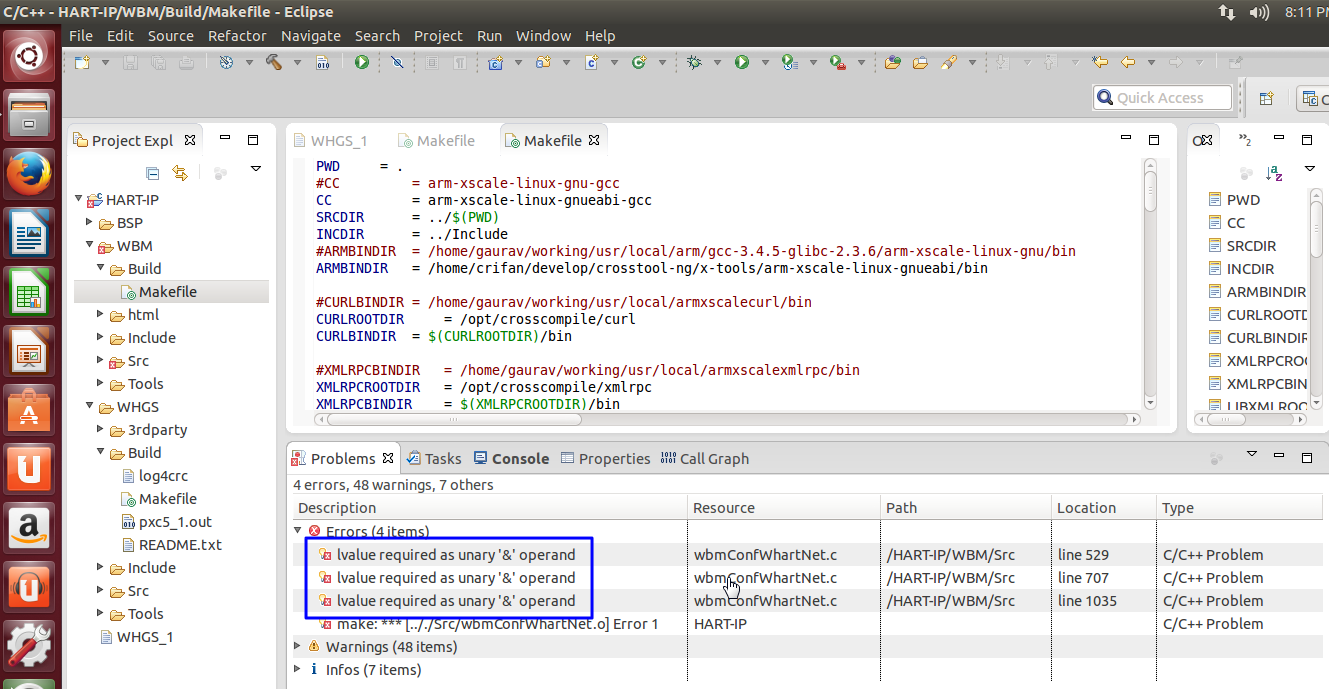1329x689 pixels.
Task: Click the hammer Build icon in toolbar
Action: coord(273,62)
